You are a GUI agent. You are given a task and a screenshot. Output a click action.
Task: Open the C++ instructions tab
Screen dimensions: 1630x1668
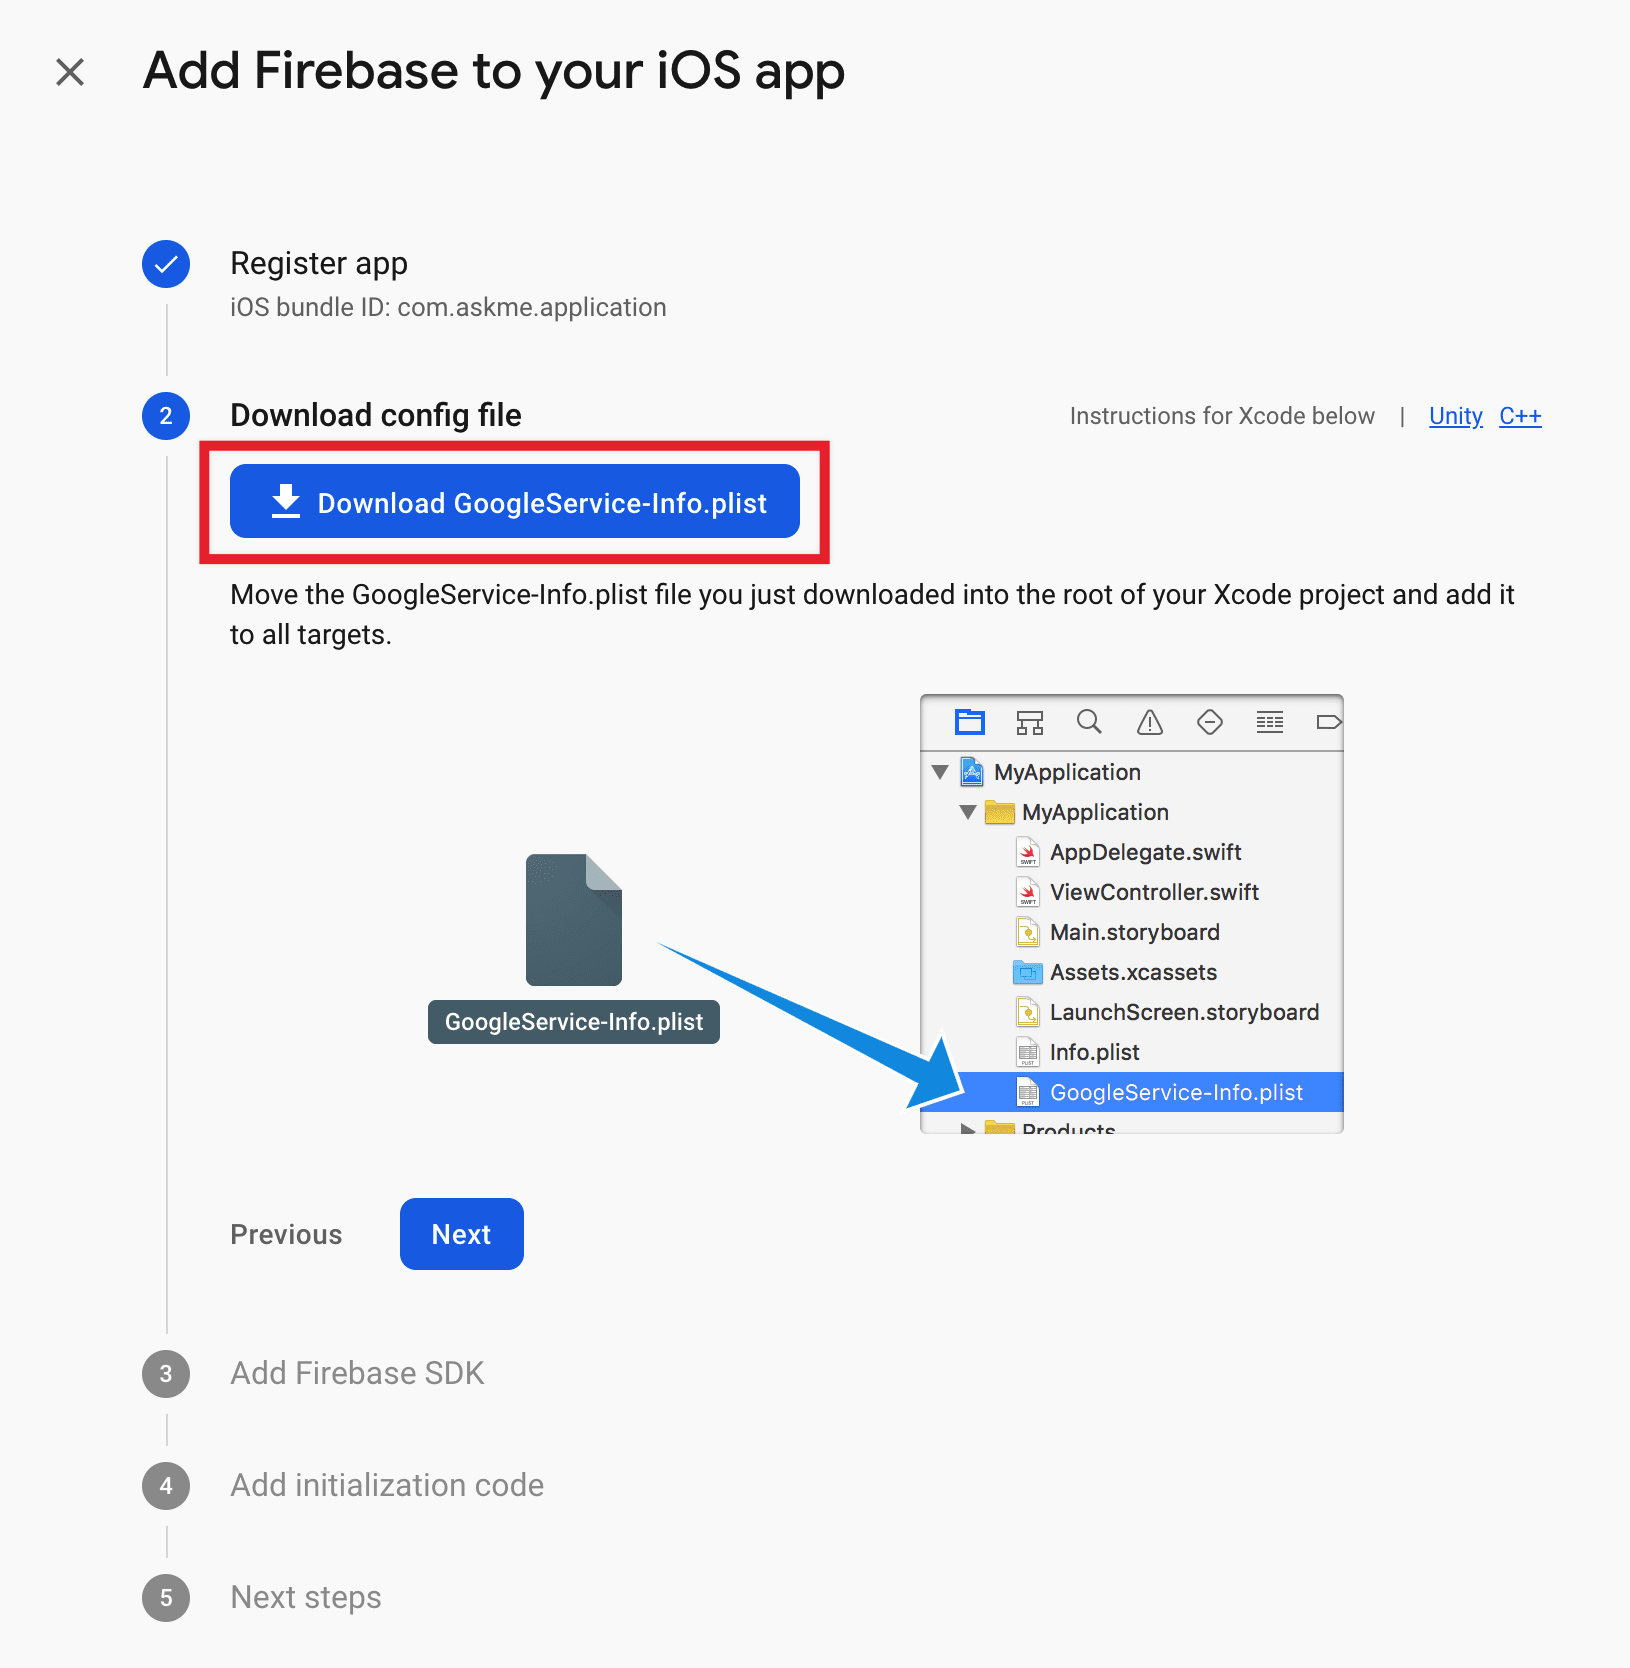click(1520, 416)
